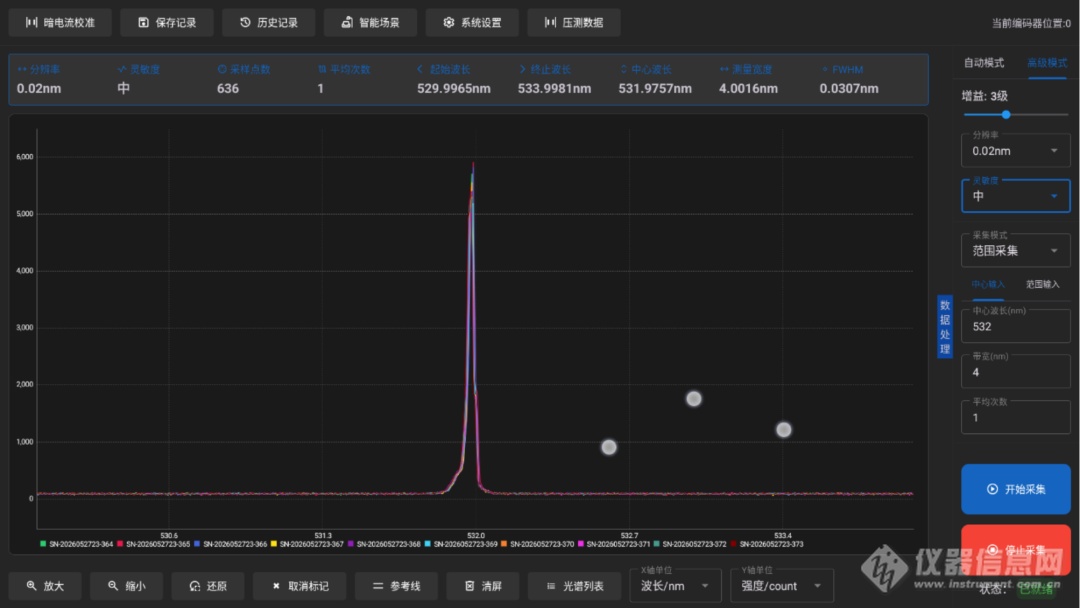The width and height of the screenshot is (1080, 608).
Task: Open the 灵敏度 sensitivity dropdown
Action: (x=1016, y=196)
